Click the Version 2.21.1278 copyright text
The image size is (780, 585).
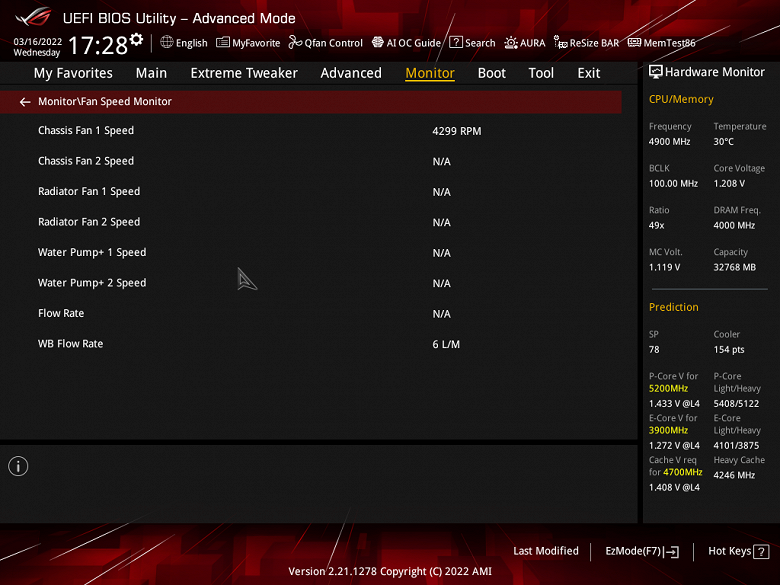[x=390, y=571]
